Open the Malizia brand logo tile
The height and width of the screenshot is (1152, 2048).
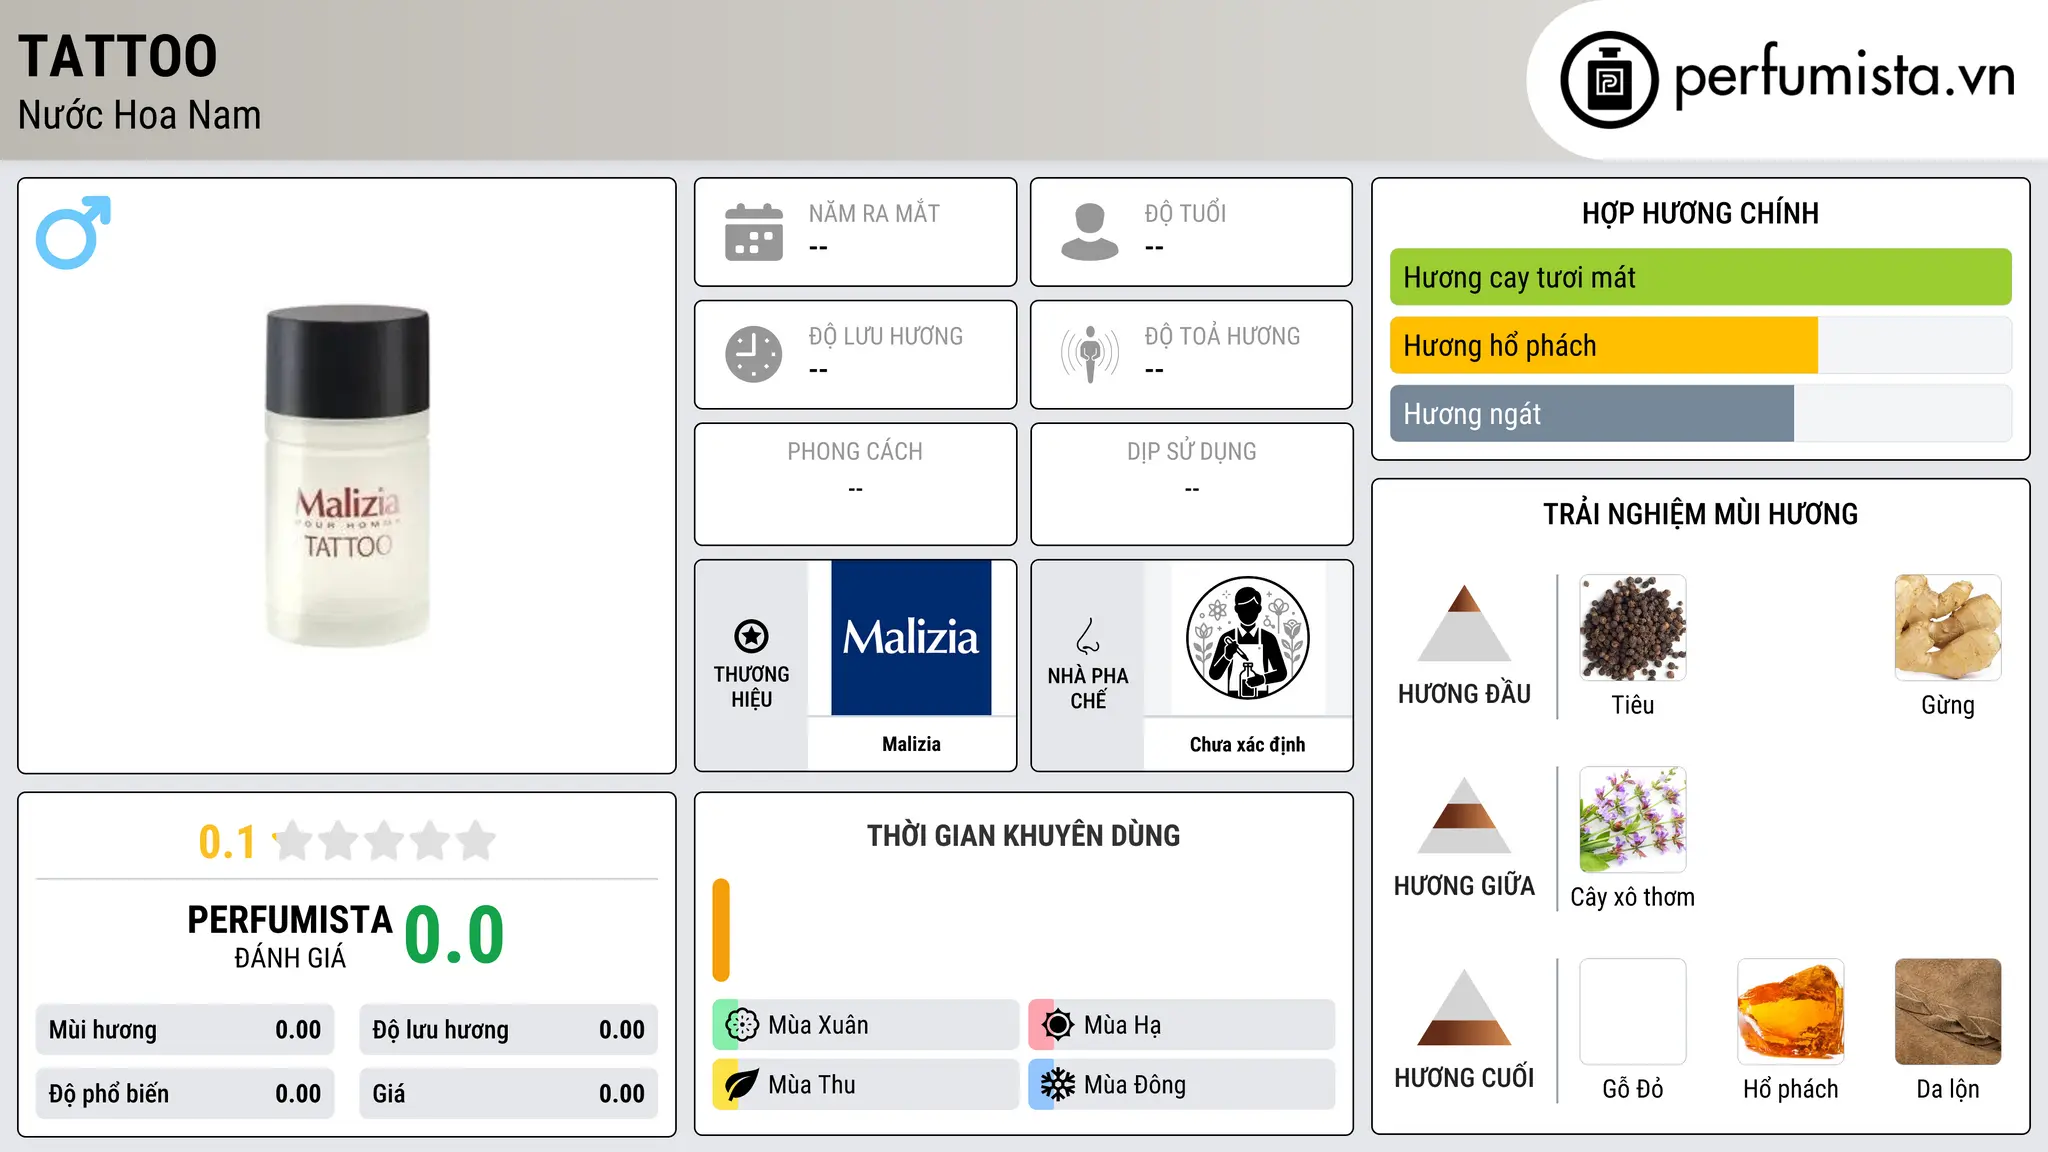click(x=911, y=638)
